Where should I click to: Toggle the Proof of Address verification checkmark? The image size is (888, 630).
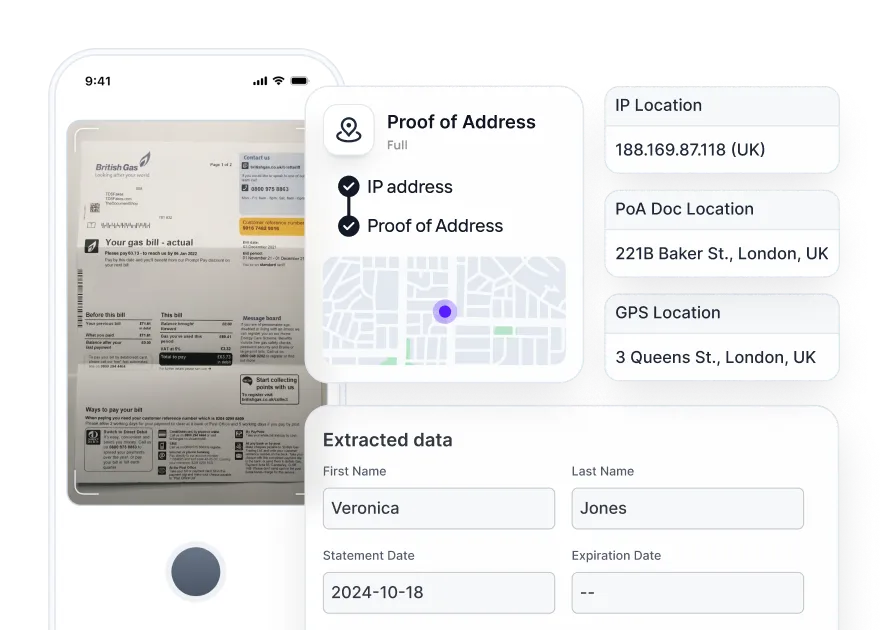pyautogui.click(x=348, y=226)
